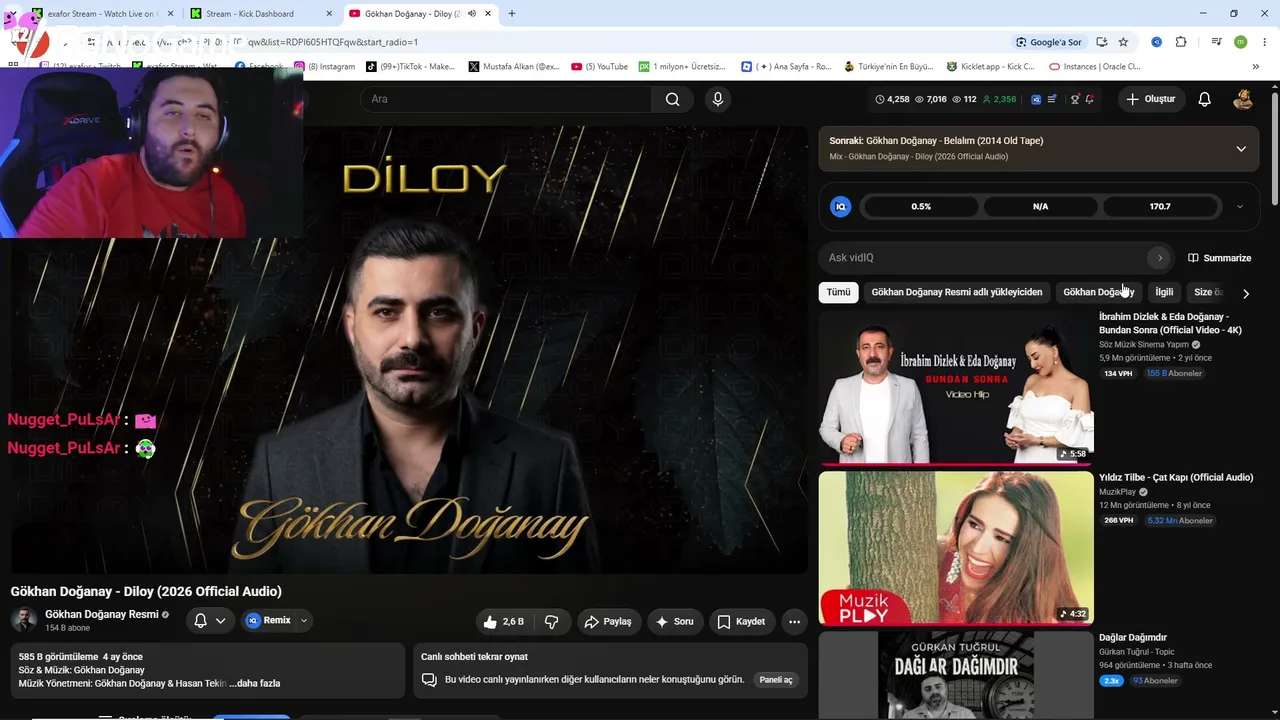Open YouTube notifications bell in the header

click(x=1205, y=99)
